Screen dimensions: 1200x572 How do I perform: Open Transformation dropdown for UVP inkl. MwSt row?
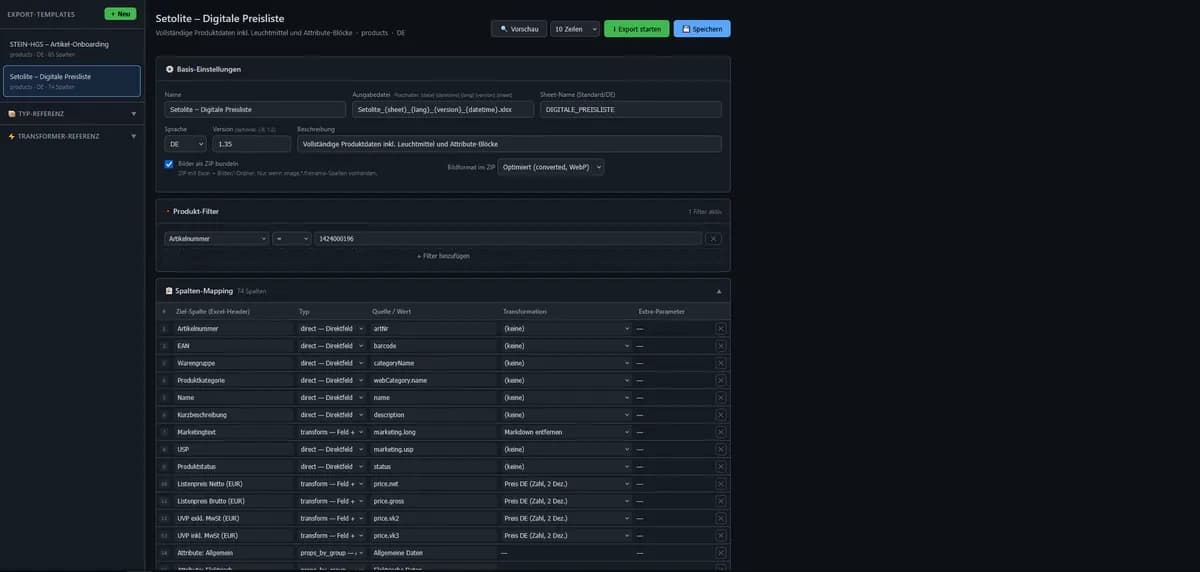click(x=566, y=536)
